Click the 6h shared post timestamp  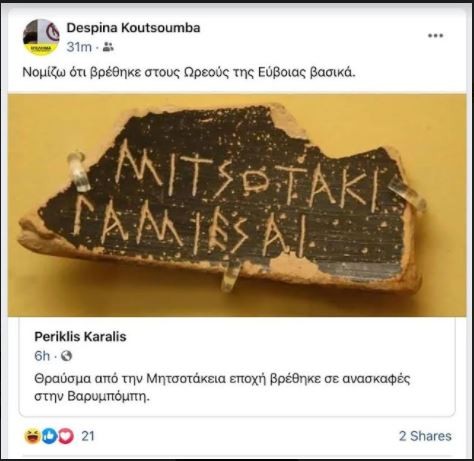click(x=42, y=356)
